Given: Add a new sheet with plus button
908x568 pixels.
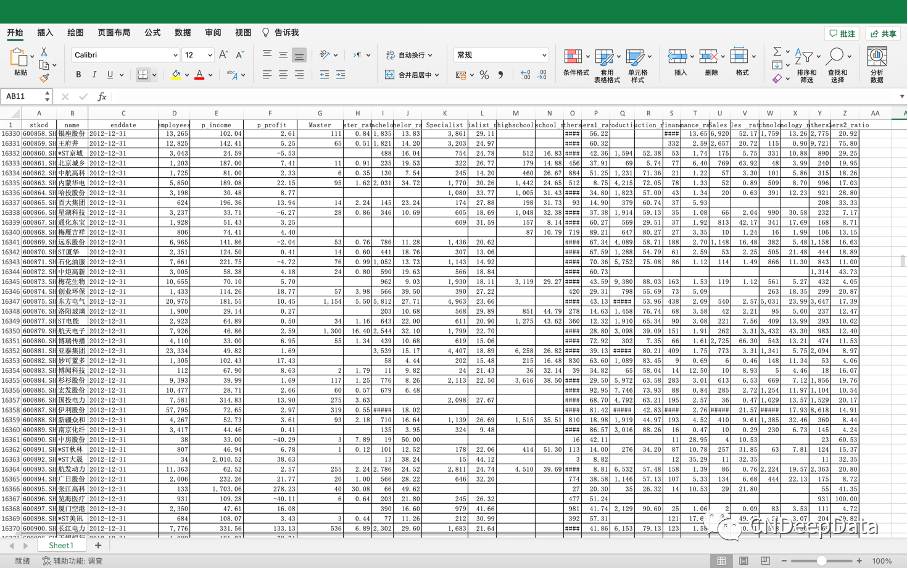Looking at the screenshot, I should (98, 545).
